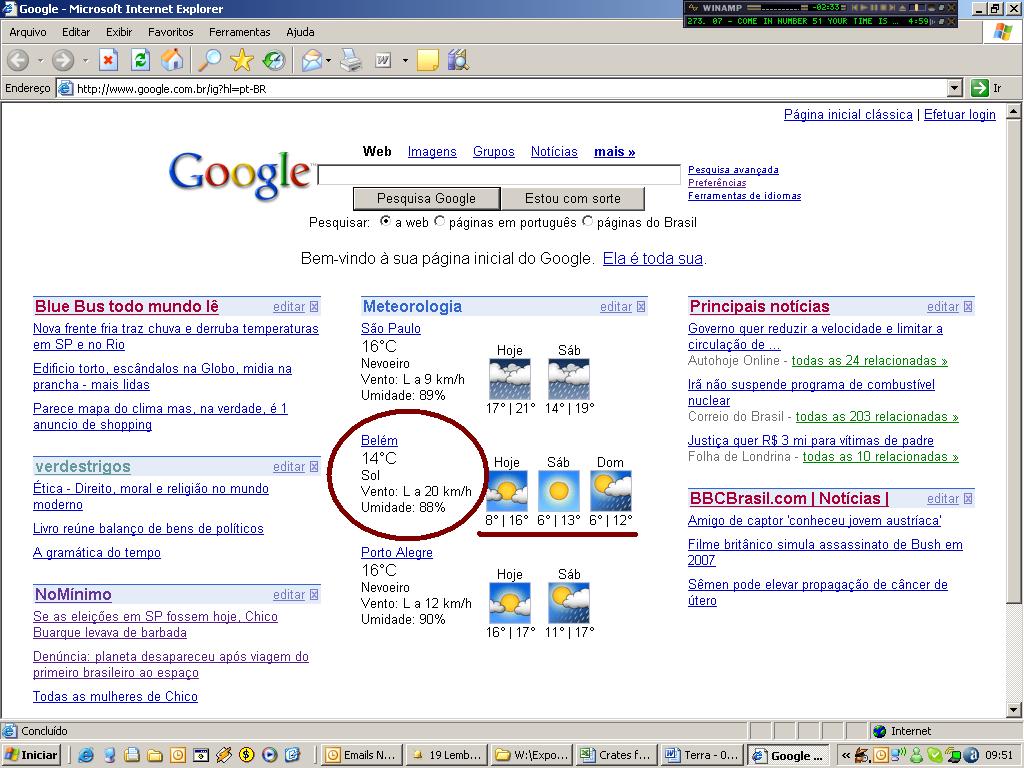Click Porto Alegre's 'Sáb' forecast image
The width and height of the screenshot is (1024, 768).
569,603
